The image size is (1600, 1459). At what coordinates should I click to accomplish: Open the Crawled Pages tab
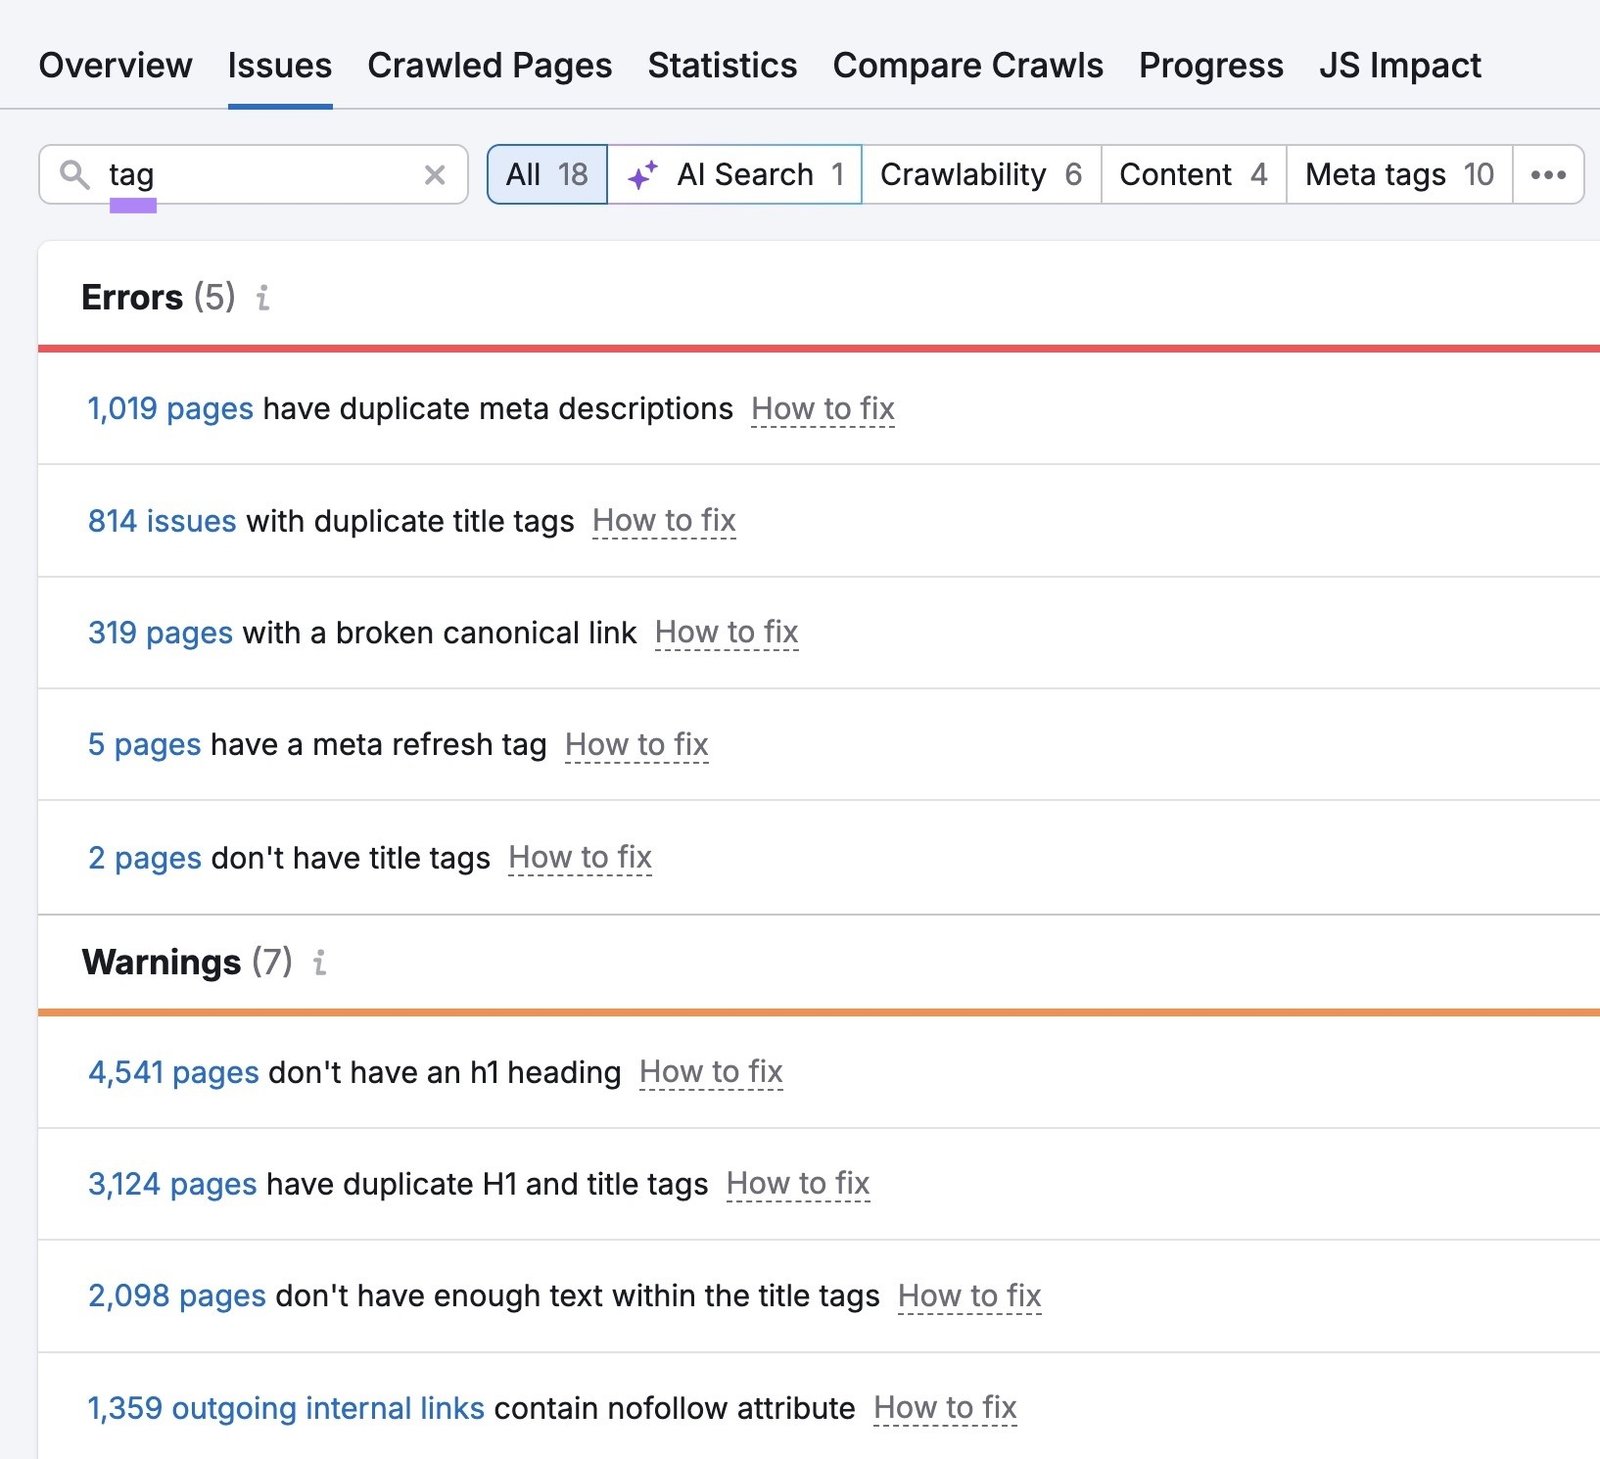490,65
